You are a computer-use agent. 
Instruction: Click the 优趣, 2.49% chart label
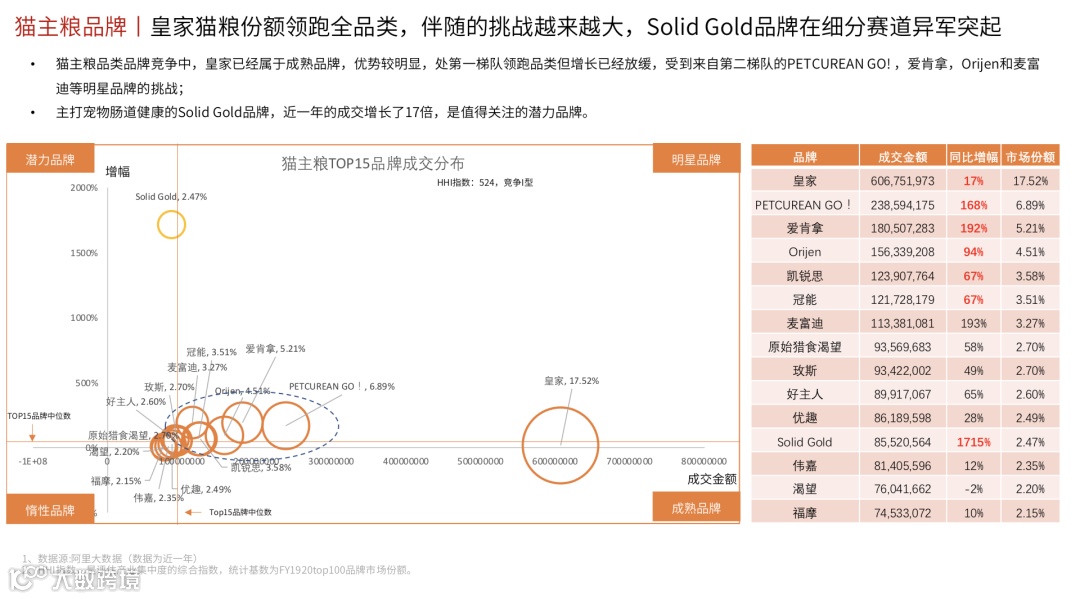pos(206,489)
